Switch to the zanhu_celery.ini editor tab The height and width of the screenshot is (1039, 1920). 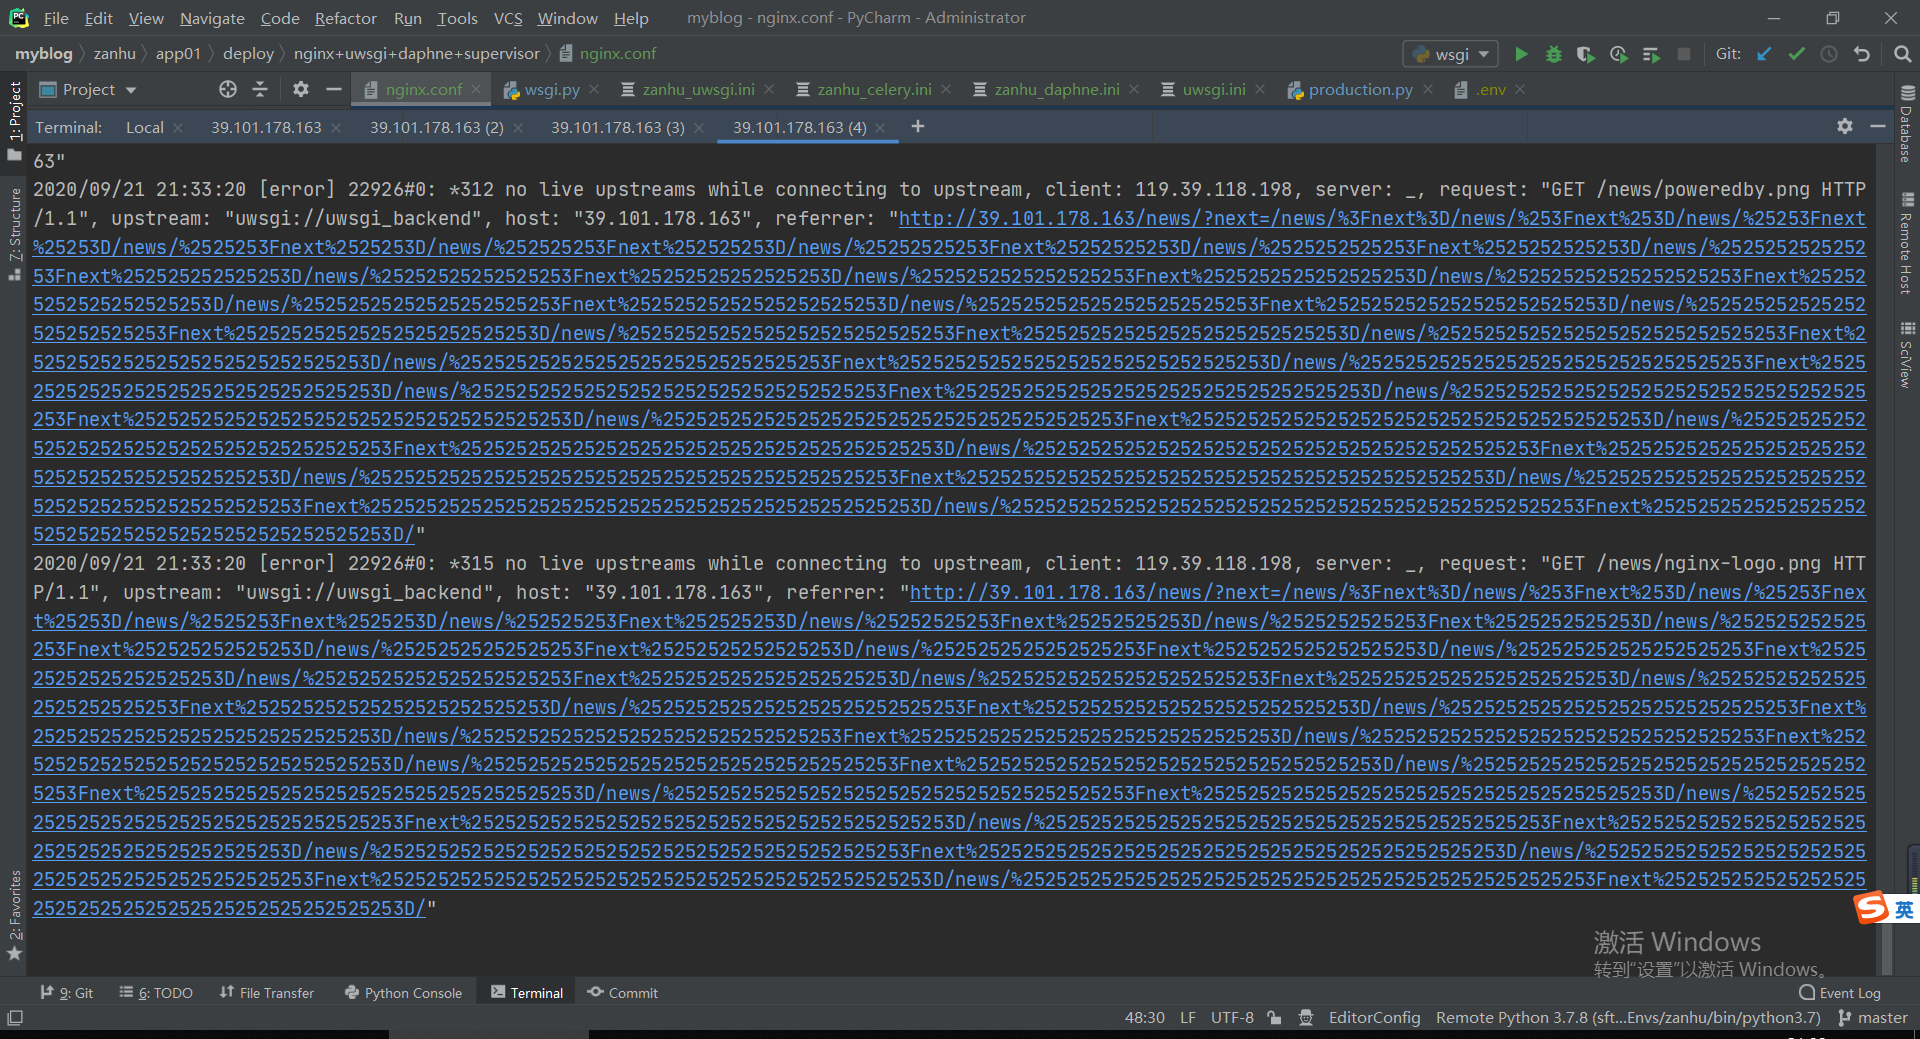(x=874, y=90)
